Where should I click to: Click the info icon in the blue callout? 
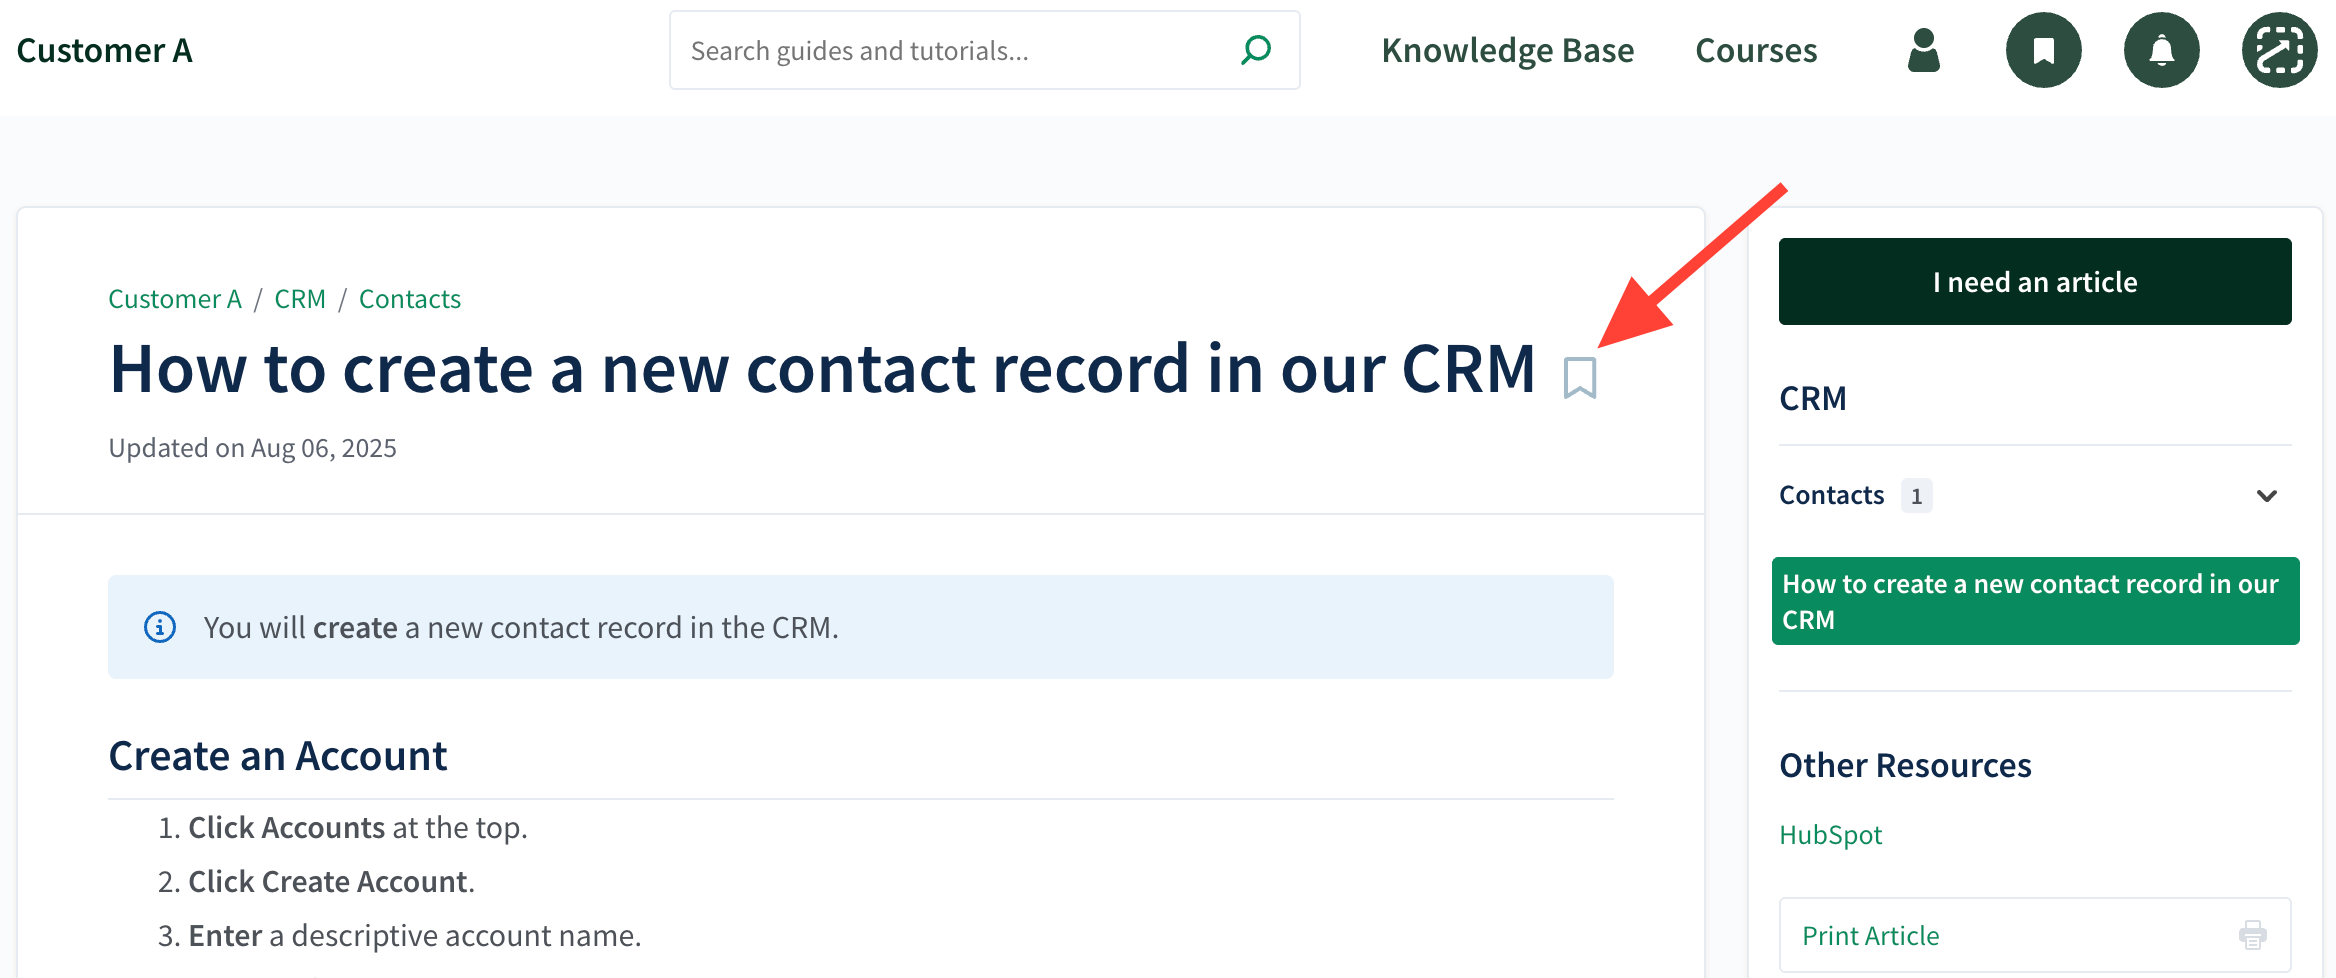(160, 627)
